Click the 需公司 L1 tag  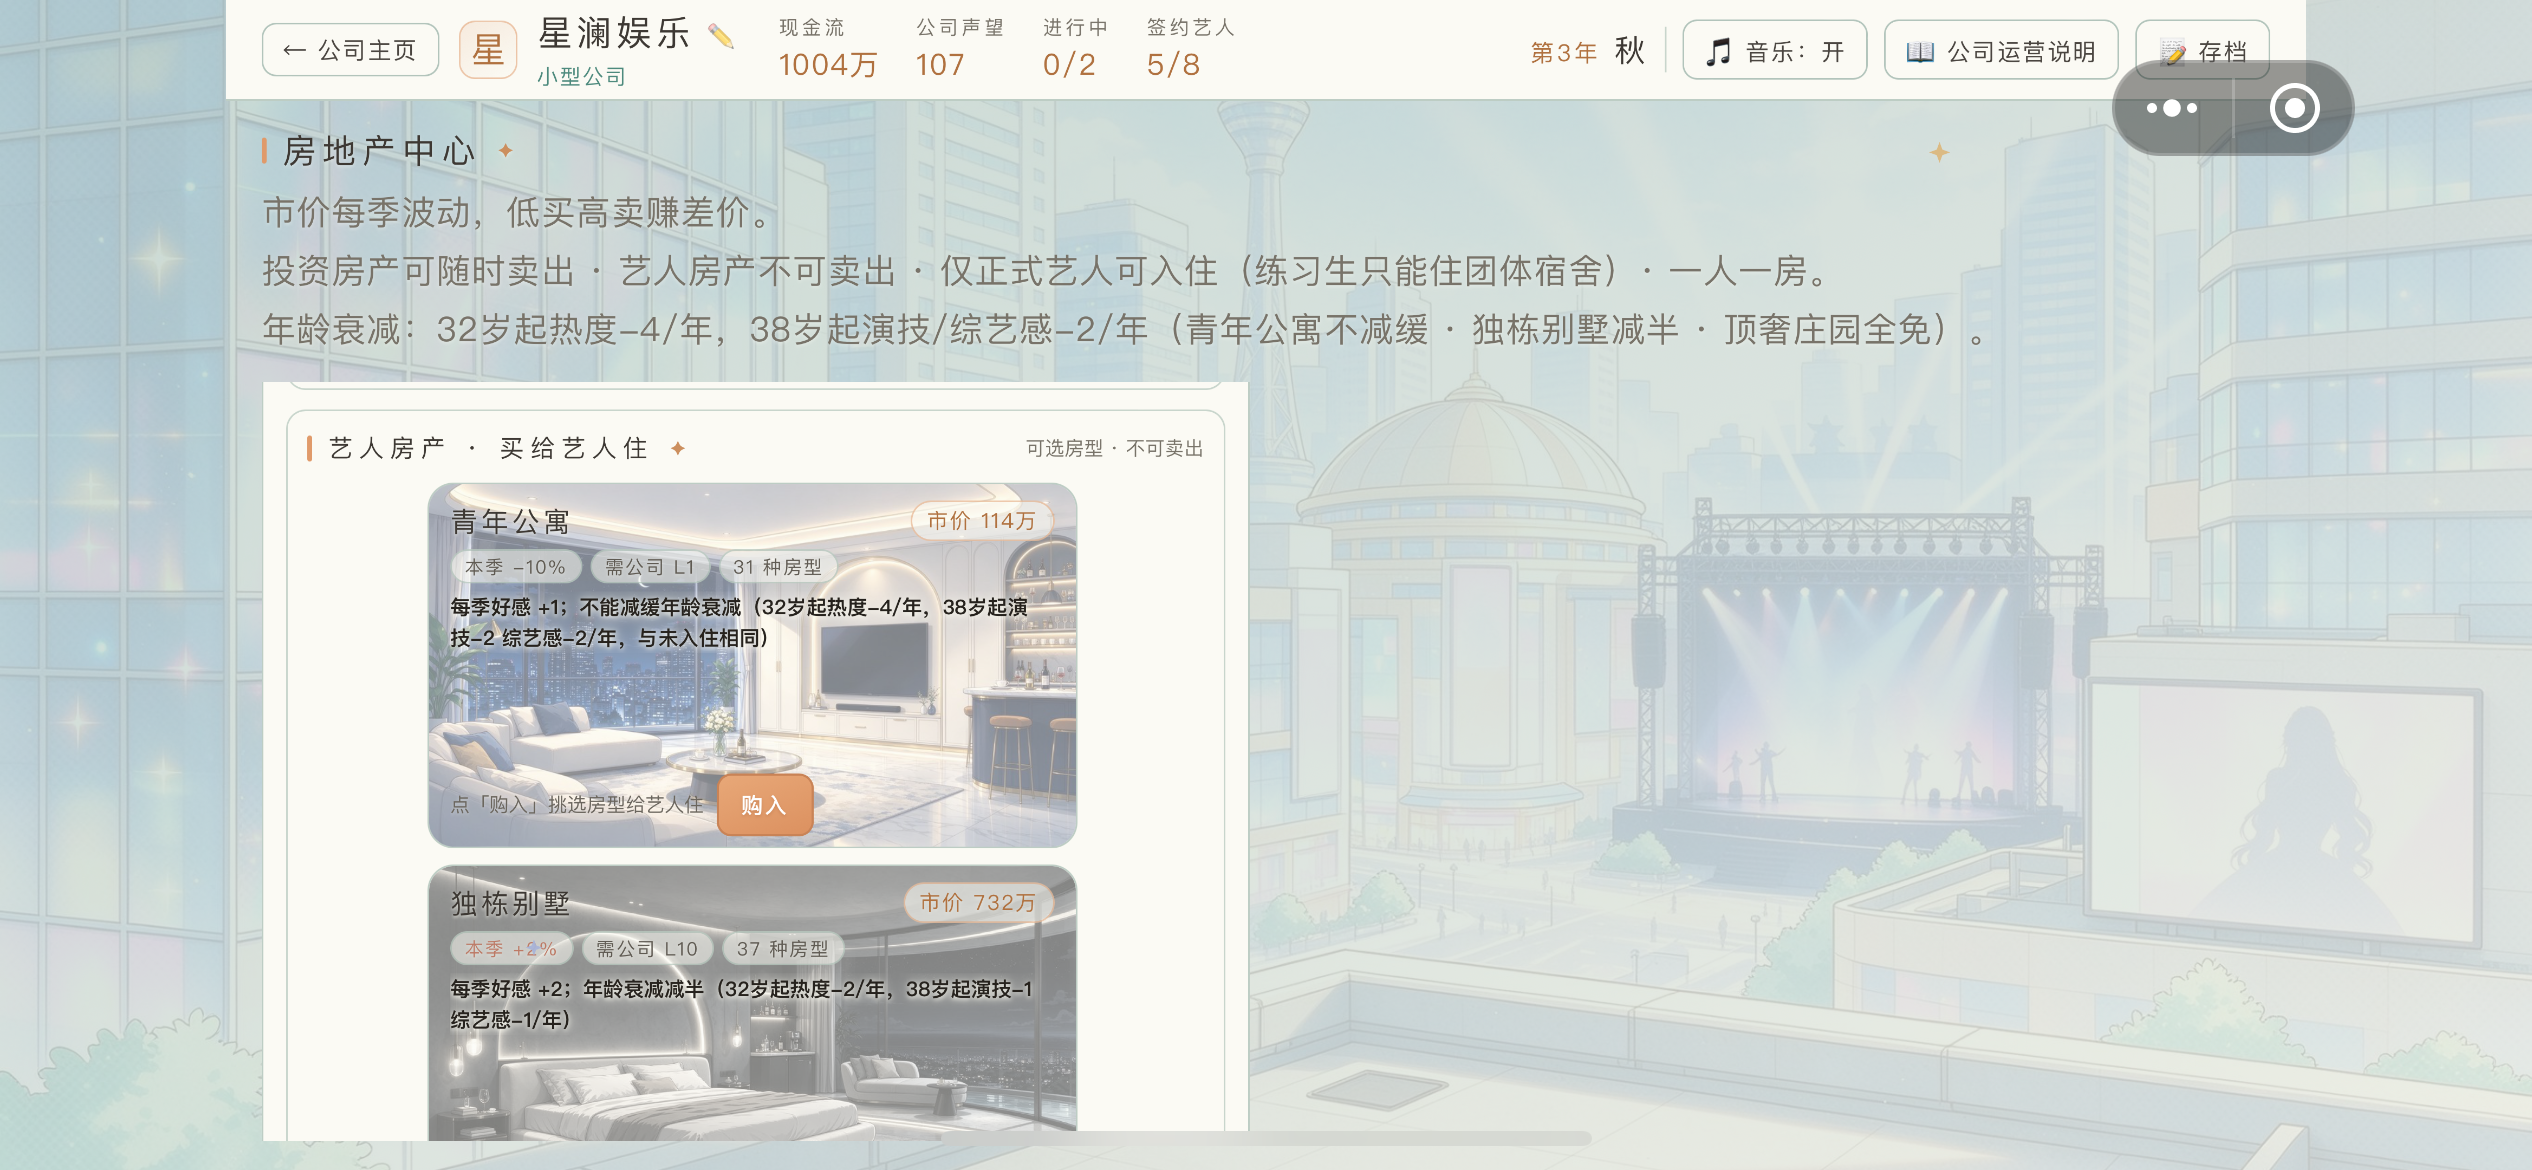coord(650,567)
